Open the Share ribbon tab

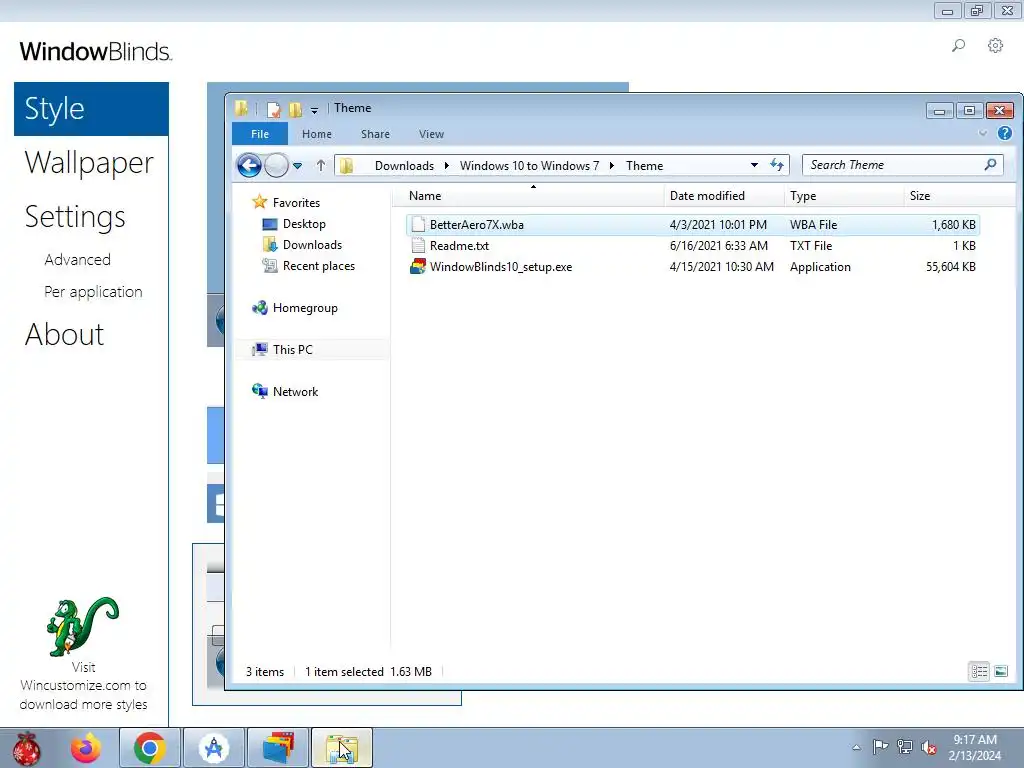pos(376,134)
